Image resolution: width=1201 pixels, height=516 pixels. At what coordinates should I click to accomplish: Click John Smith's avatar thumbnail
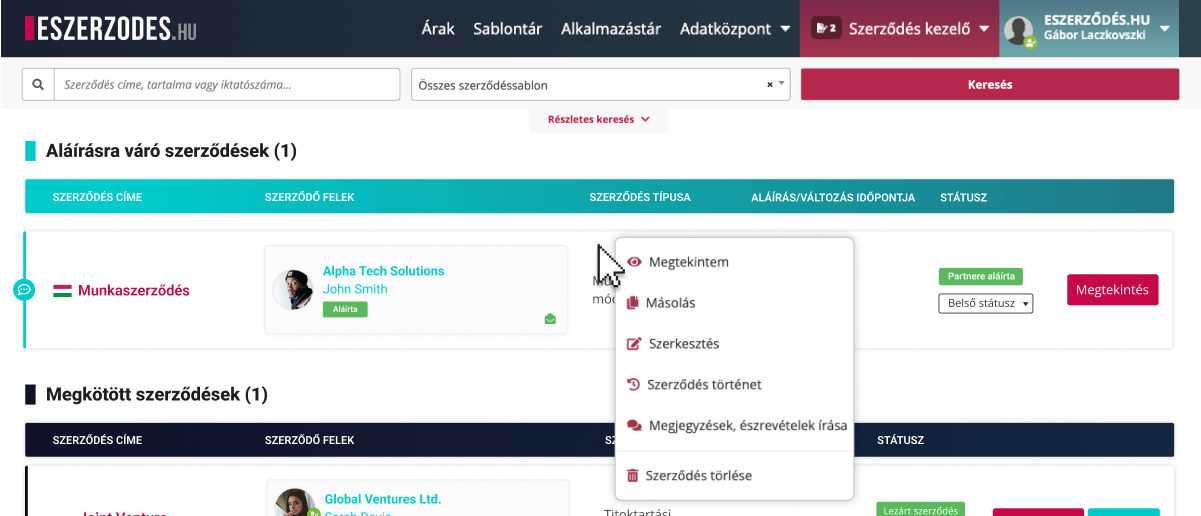[292, 290]
